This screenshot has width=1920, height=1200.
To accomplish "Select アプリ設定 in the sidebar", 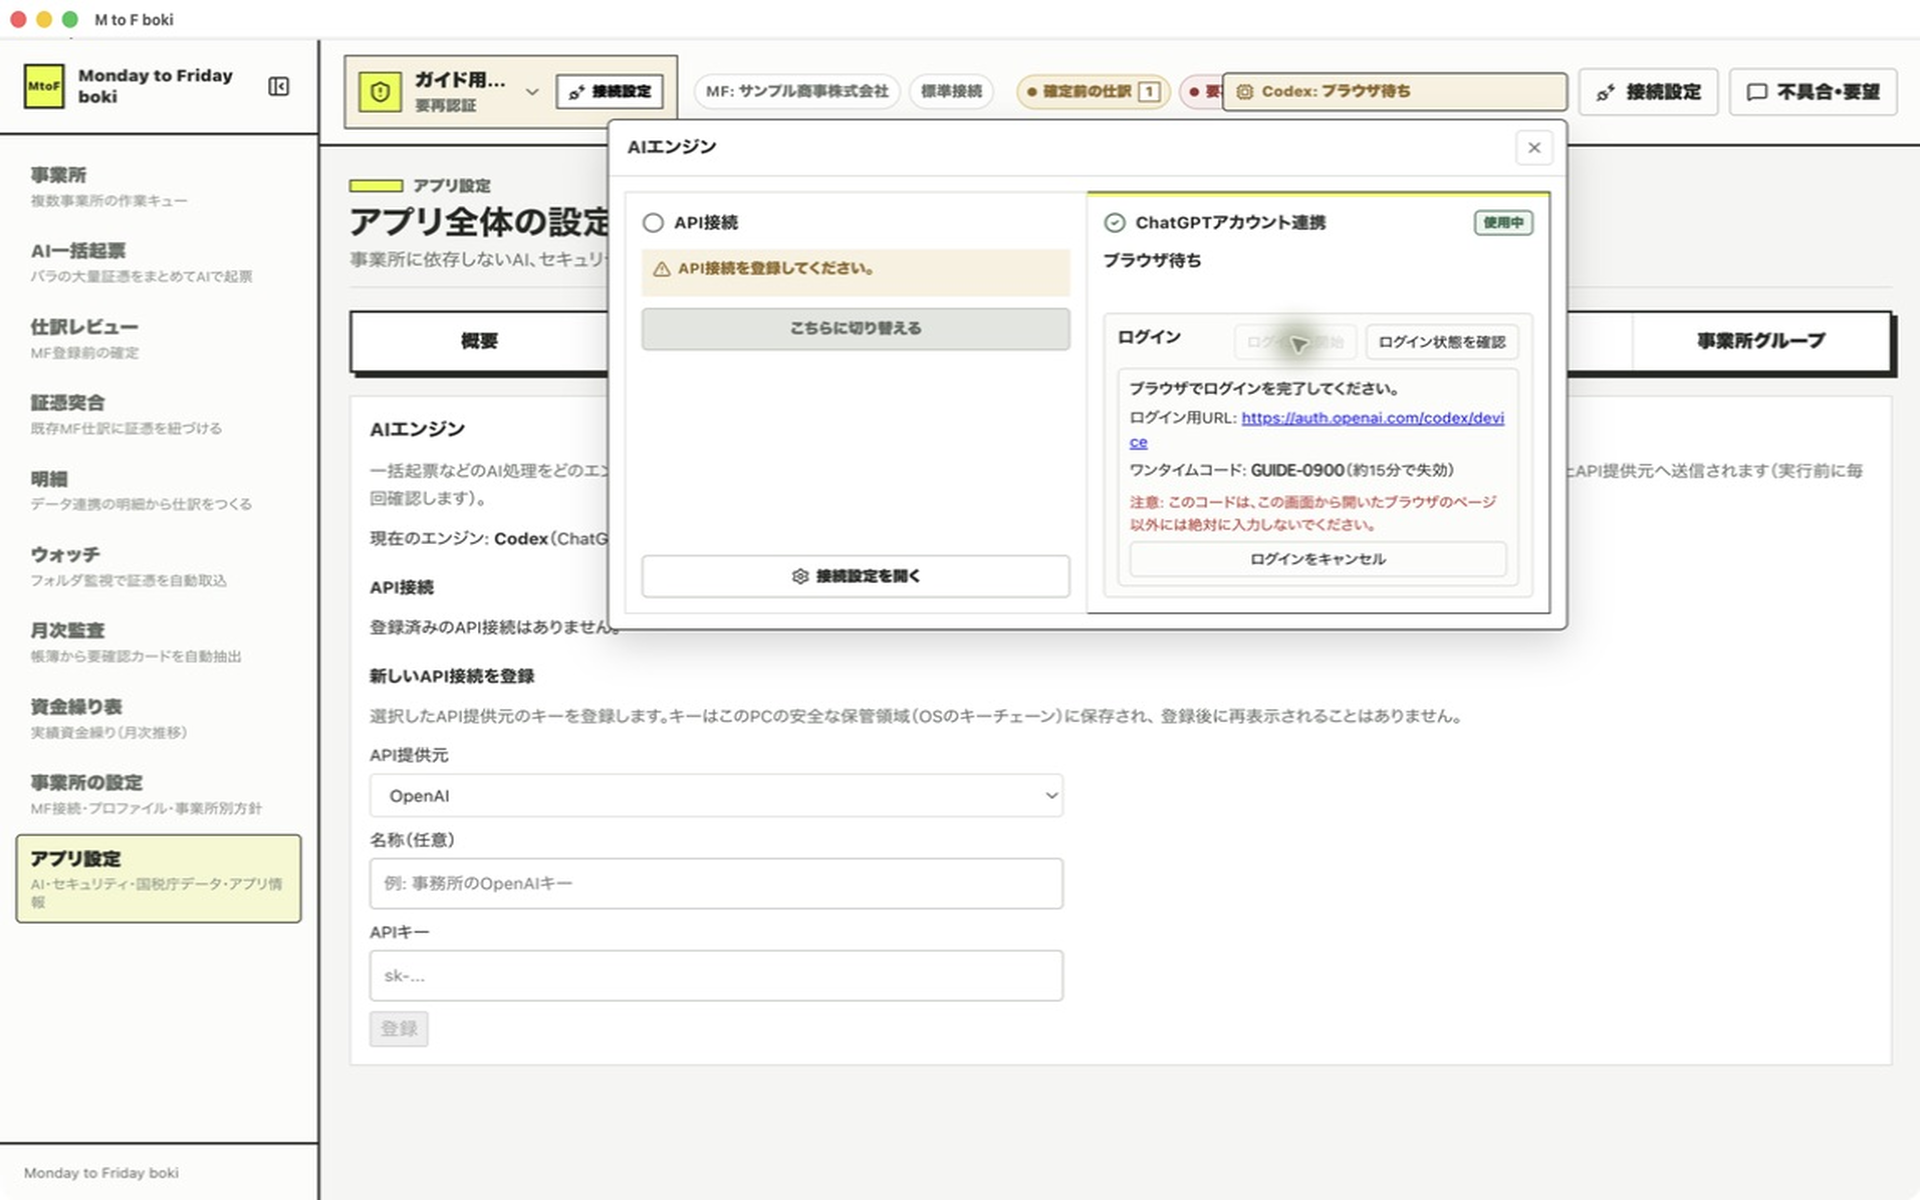I will point(158,878).
